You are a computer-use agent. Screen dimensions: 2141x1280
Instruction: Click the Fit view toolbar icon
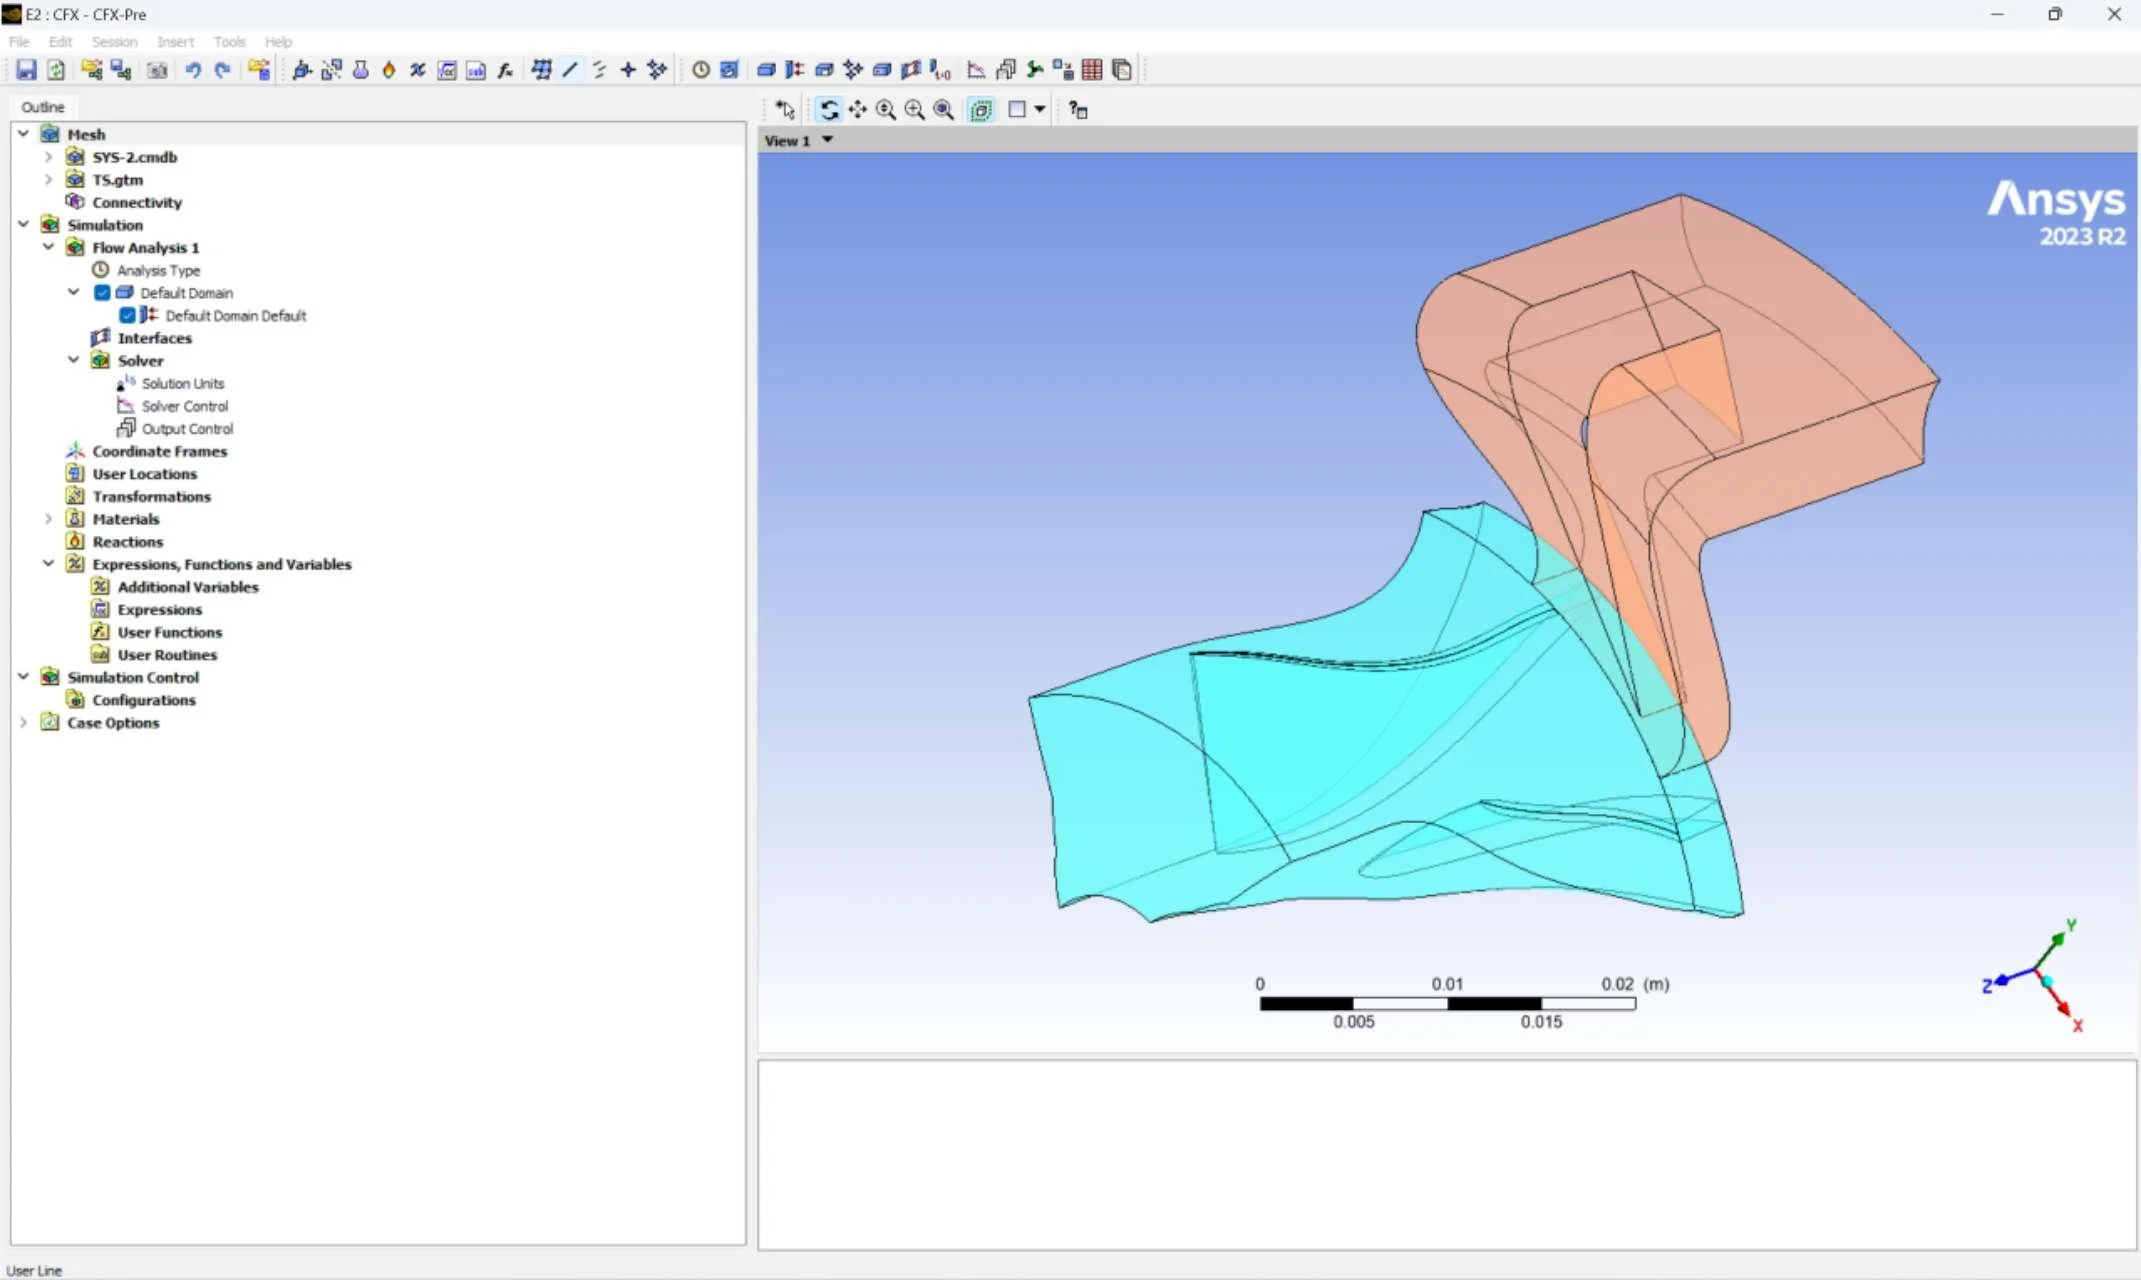(x=943, y=110)
